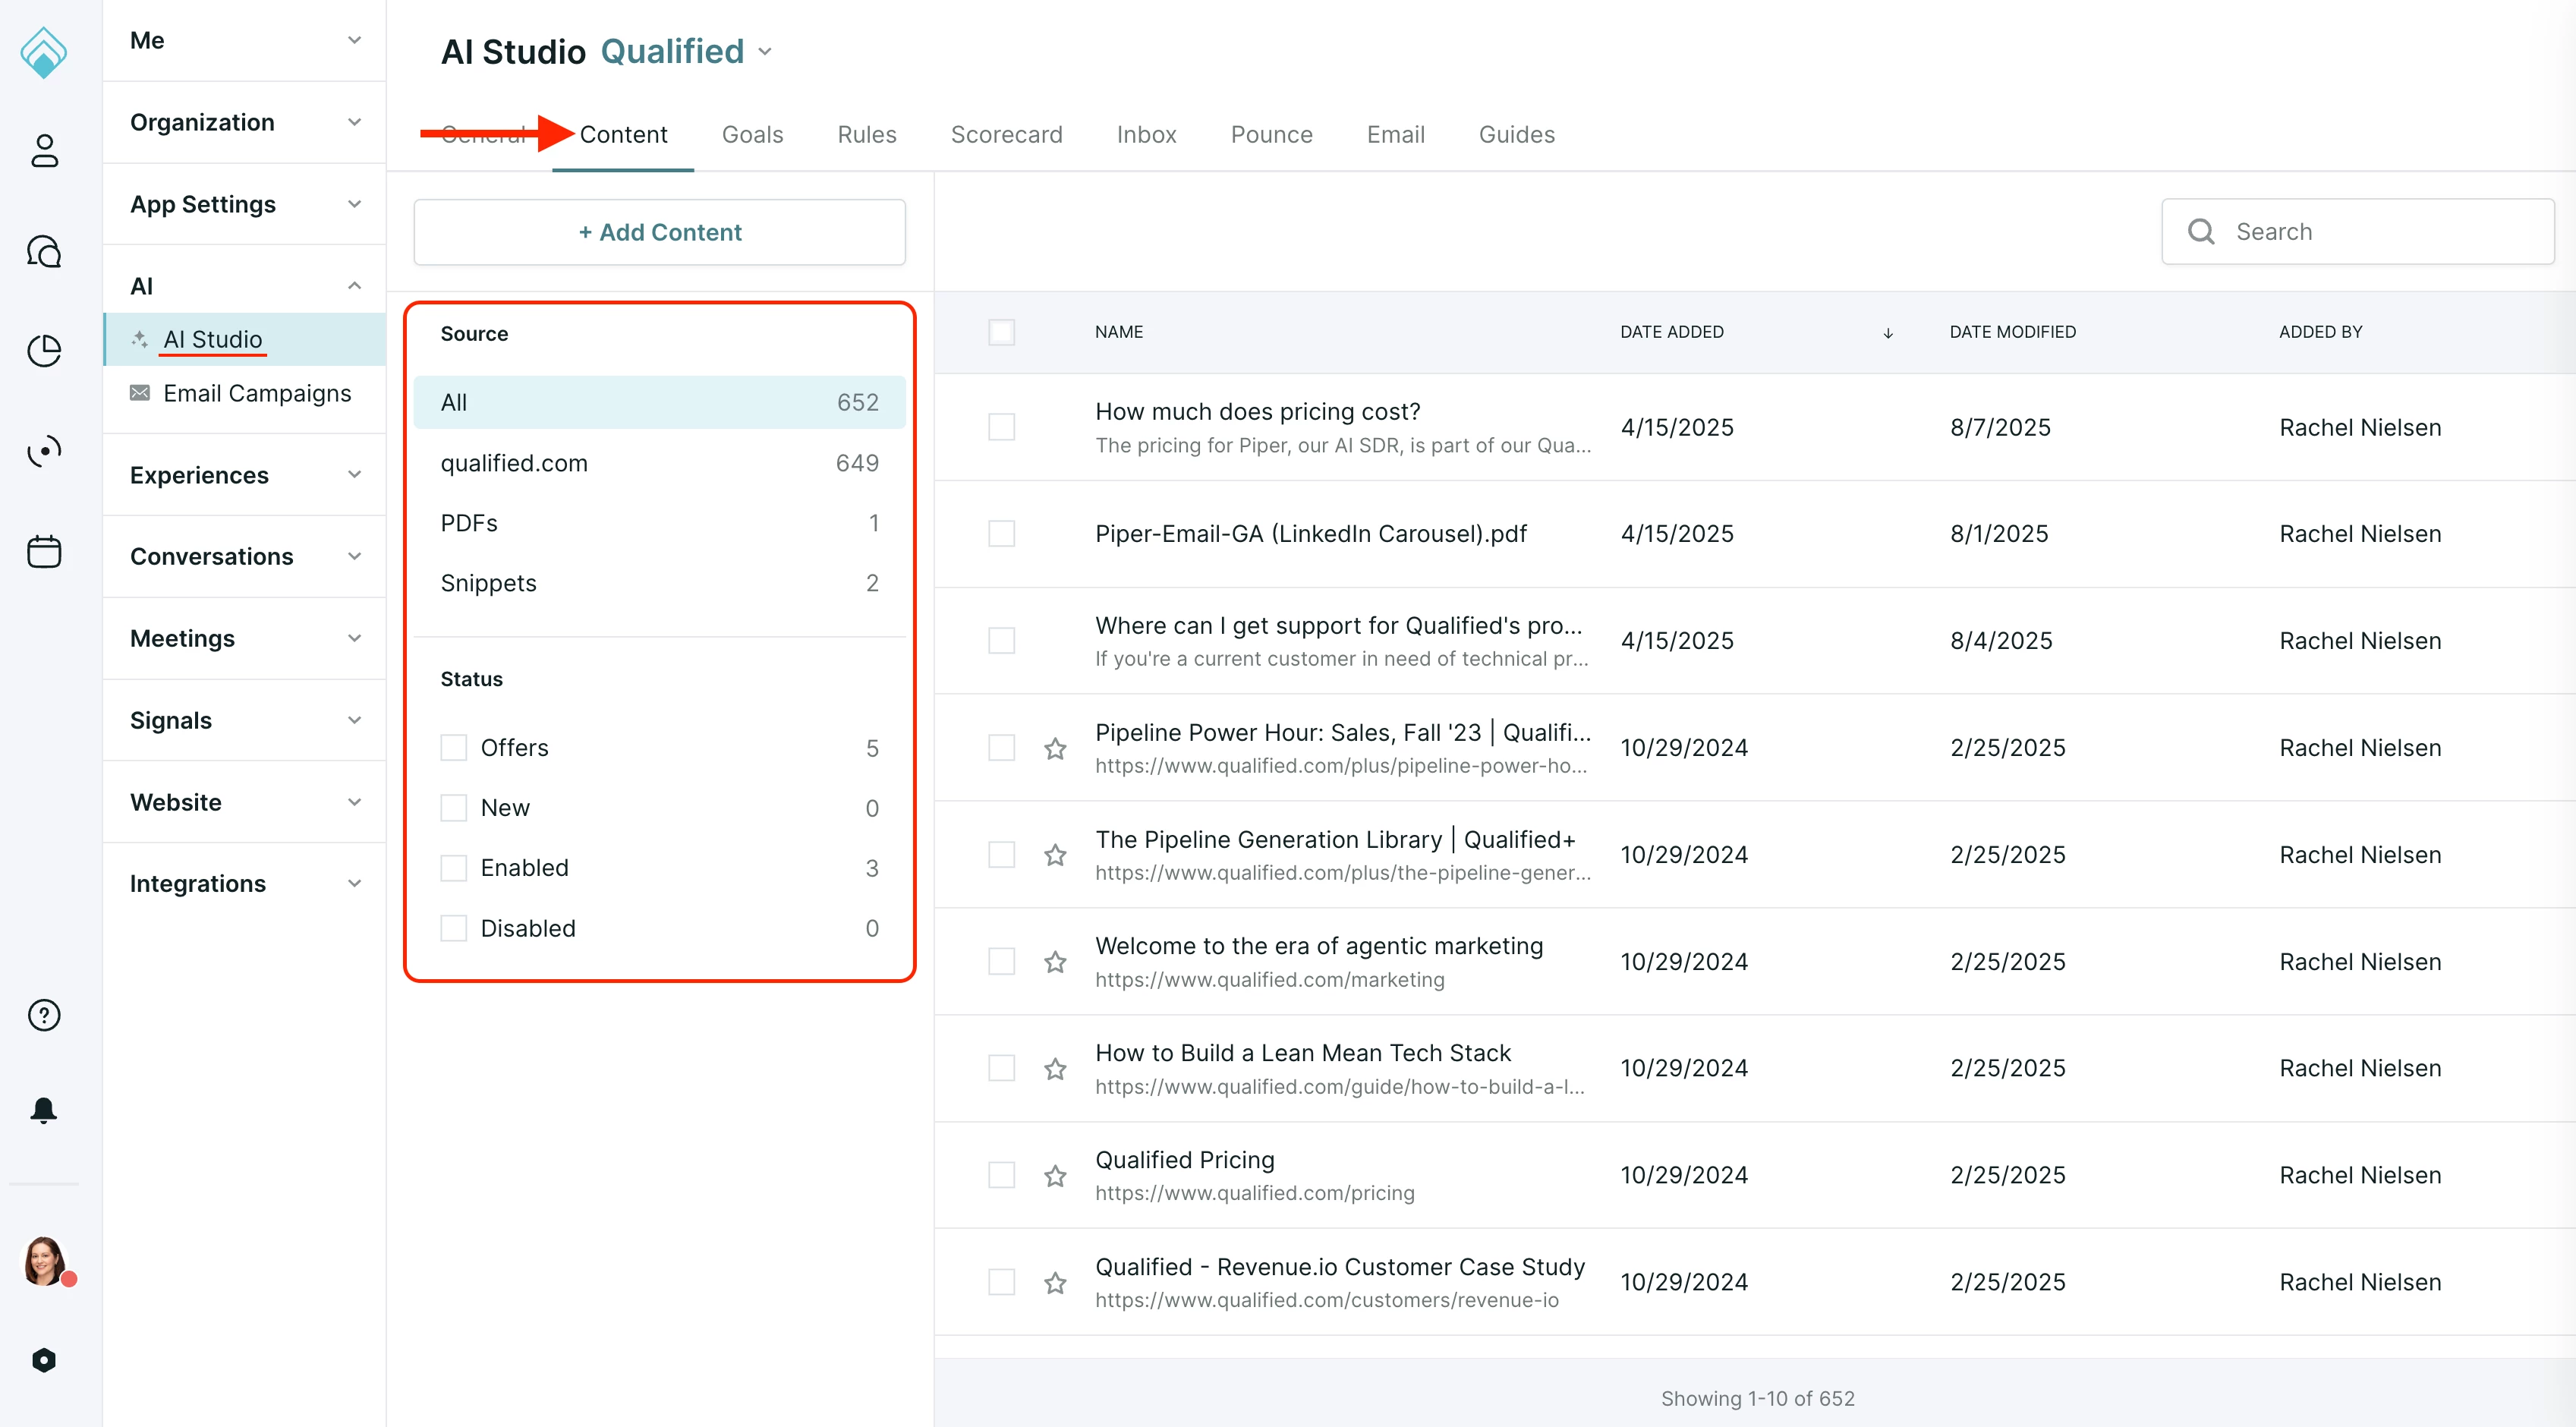This screenshot has height=1427, width=2576.
Task: Filter by All sources
Action: click(660, 402)
